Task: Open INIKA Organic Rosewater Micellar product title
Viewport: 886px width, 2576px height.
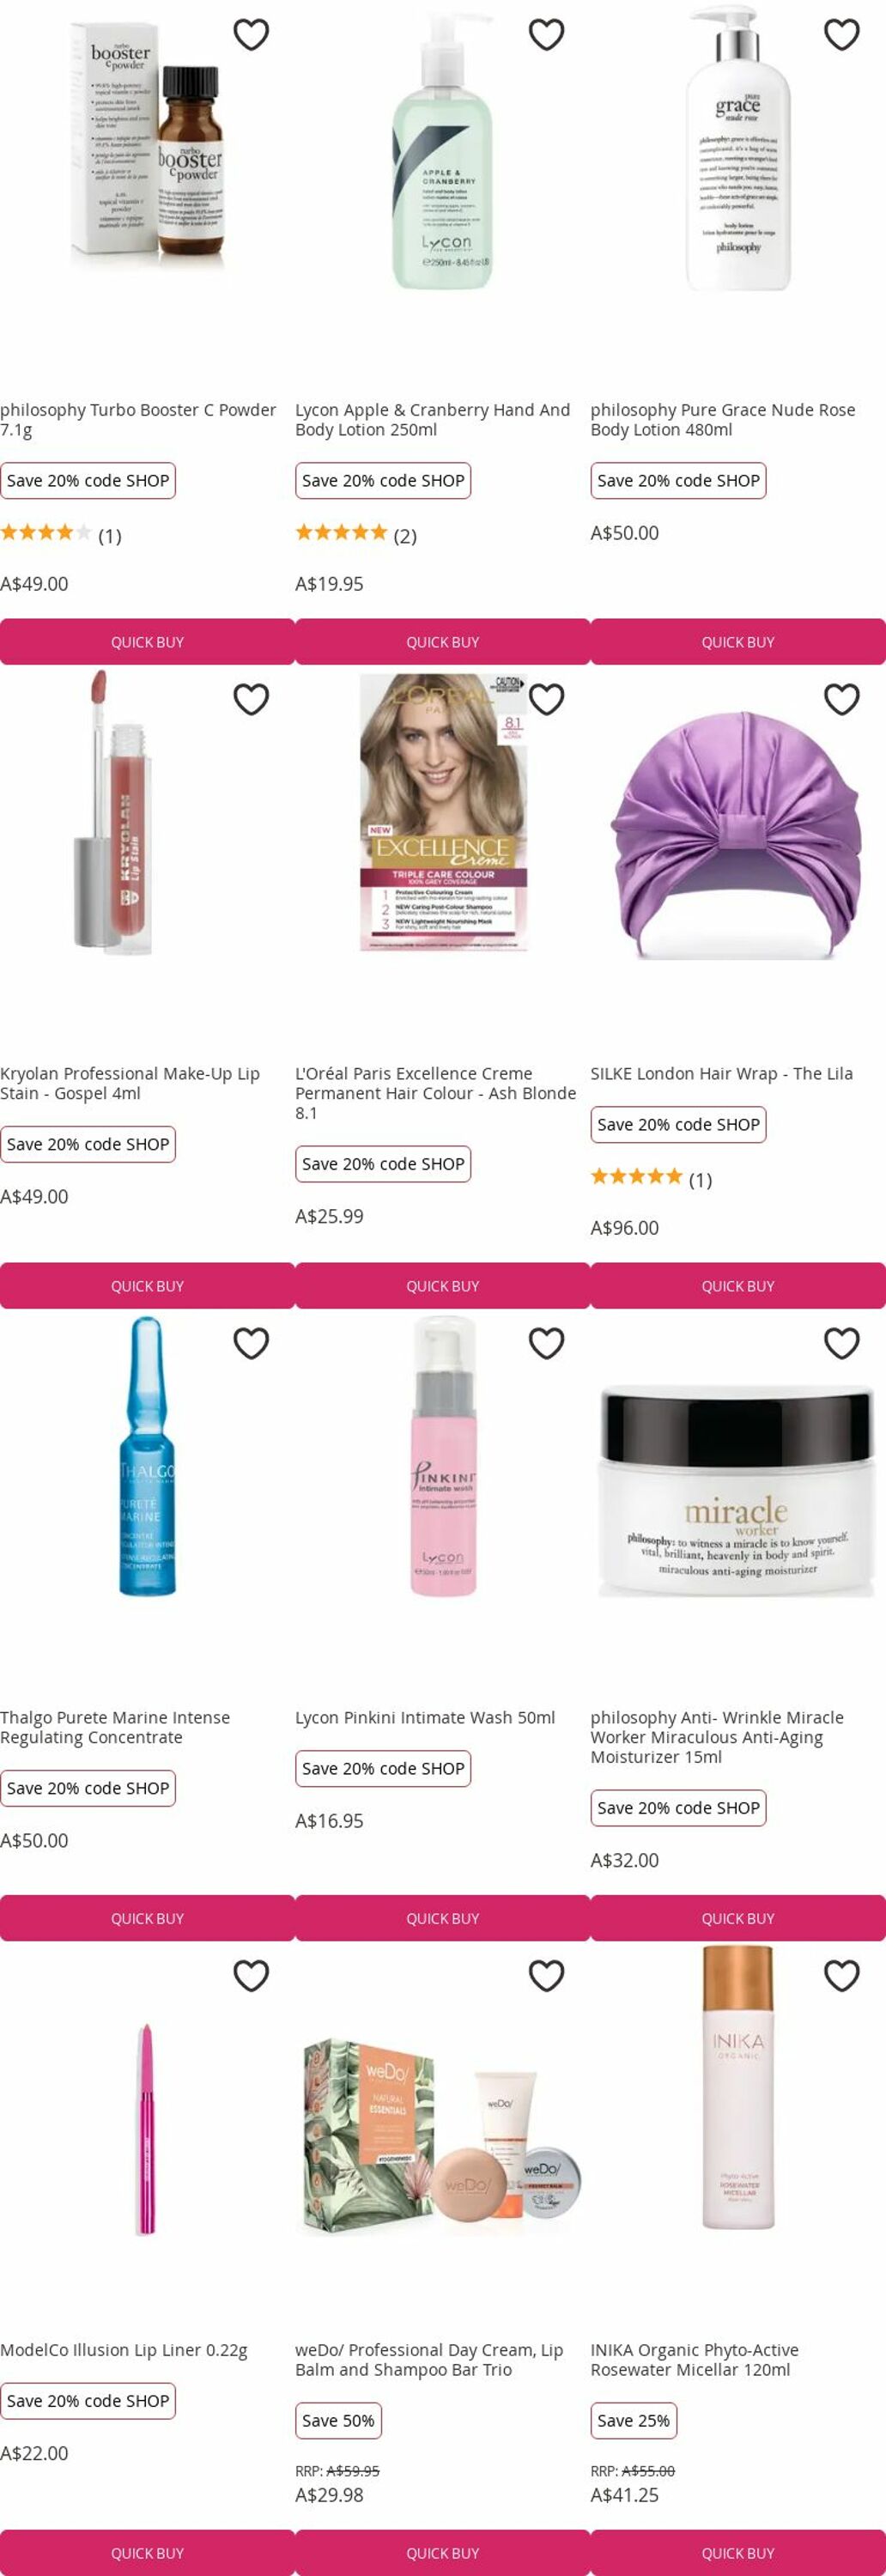Action: pyautogui.click(x=694, y=2359)
